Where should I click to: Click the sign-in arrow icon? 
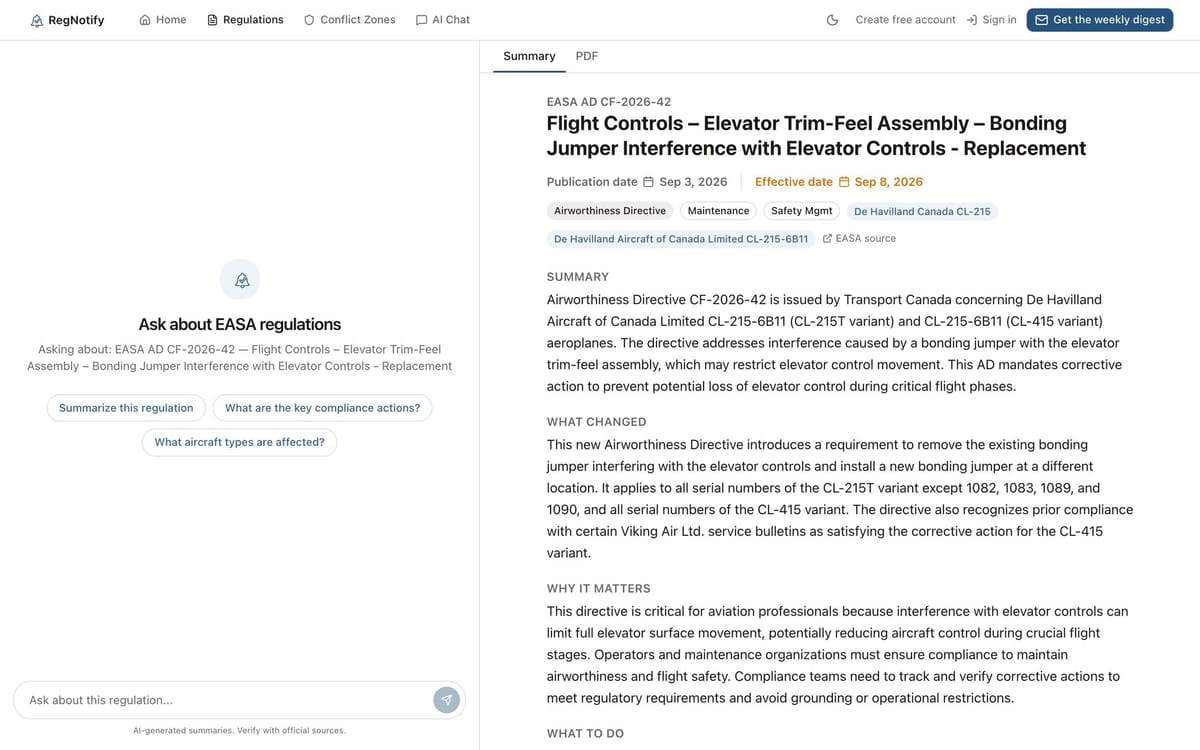pos(971,20)
